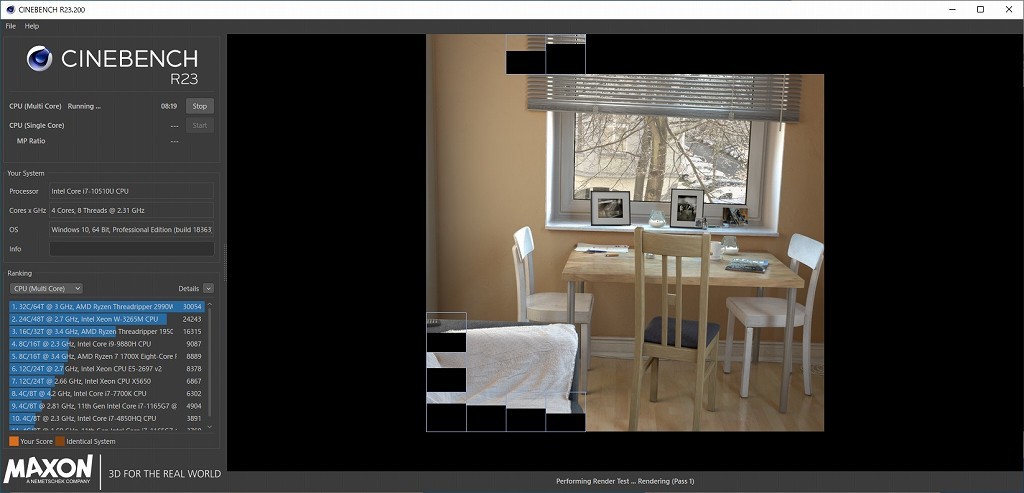The width and height of the screenshot is (1024, 493).
Task: Select the Xeon E5-2697 v2 ranking entry
Action: pyautogui.click(x=107, y=368)
